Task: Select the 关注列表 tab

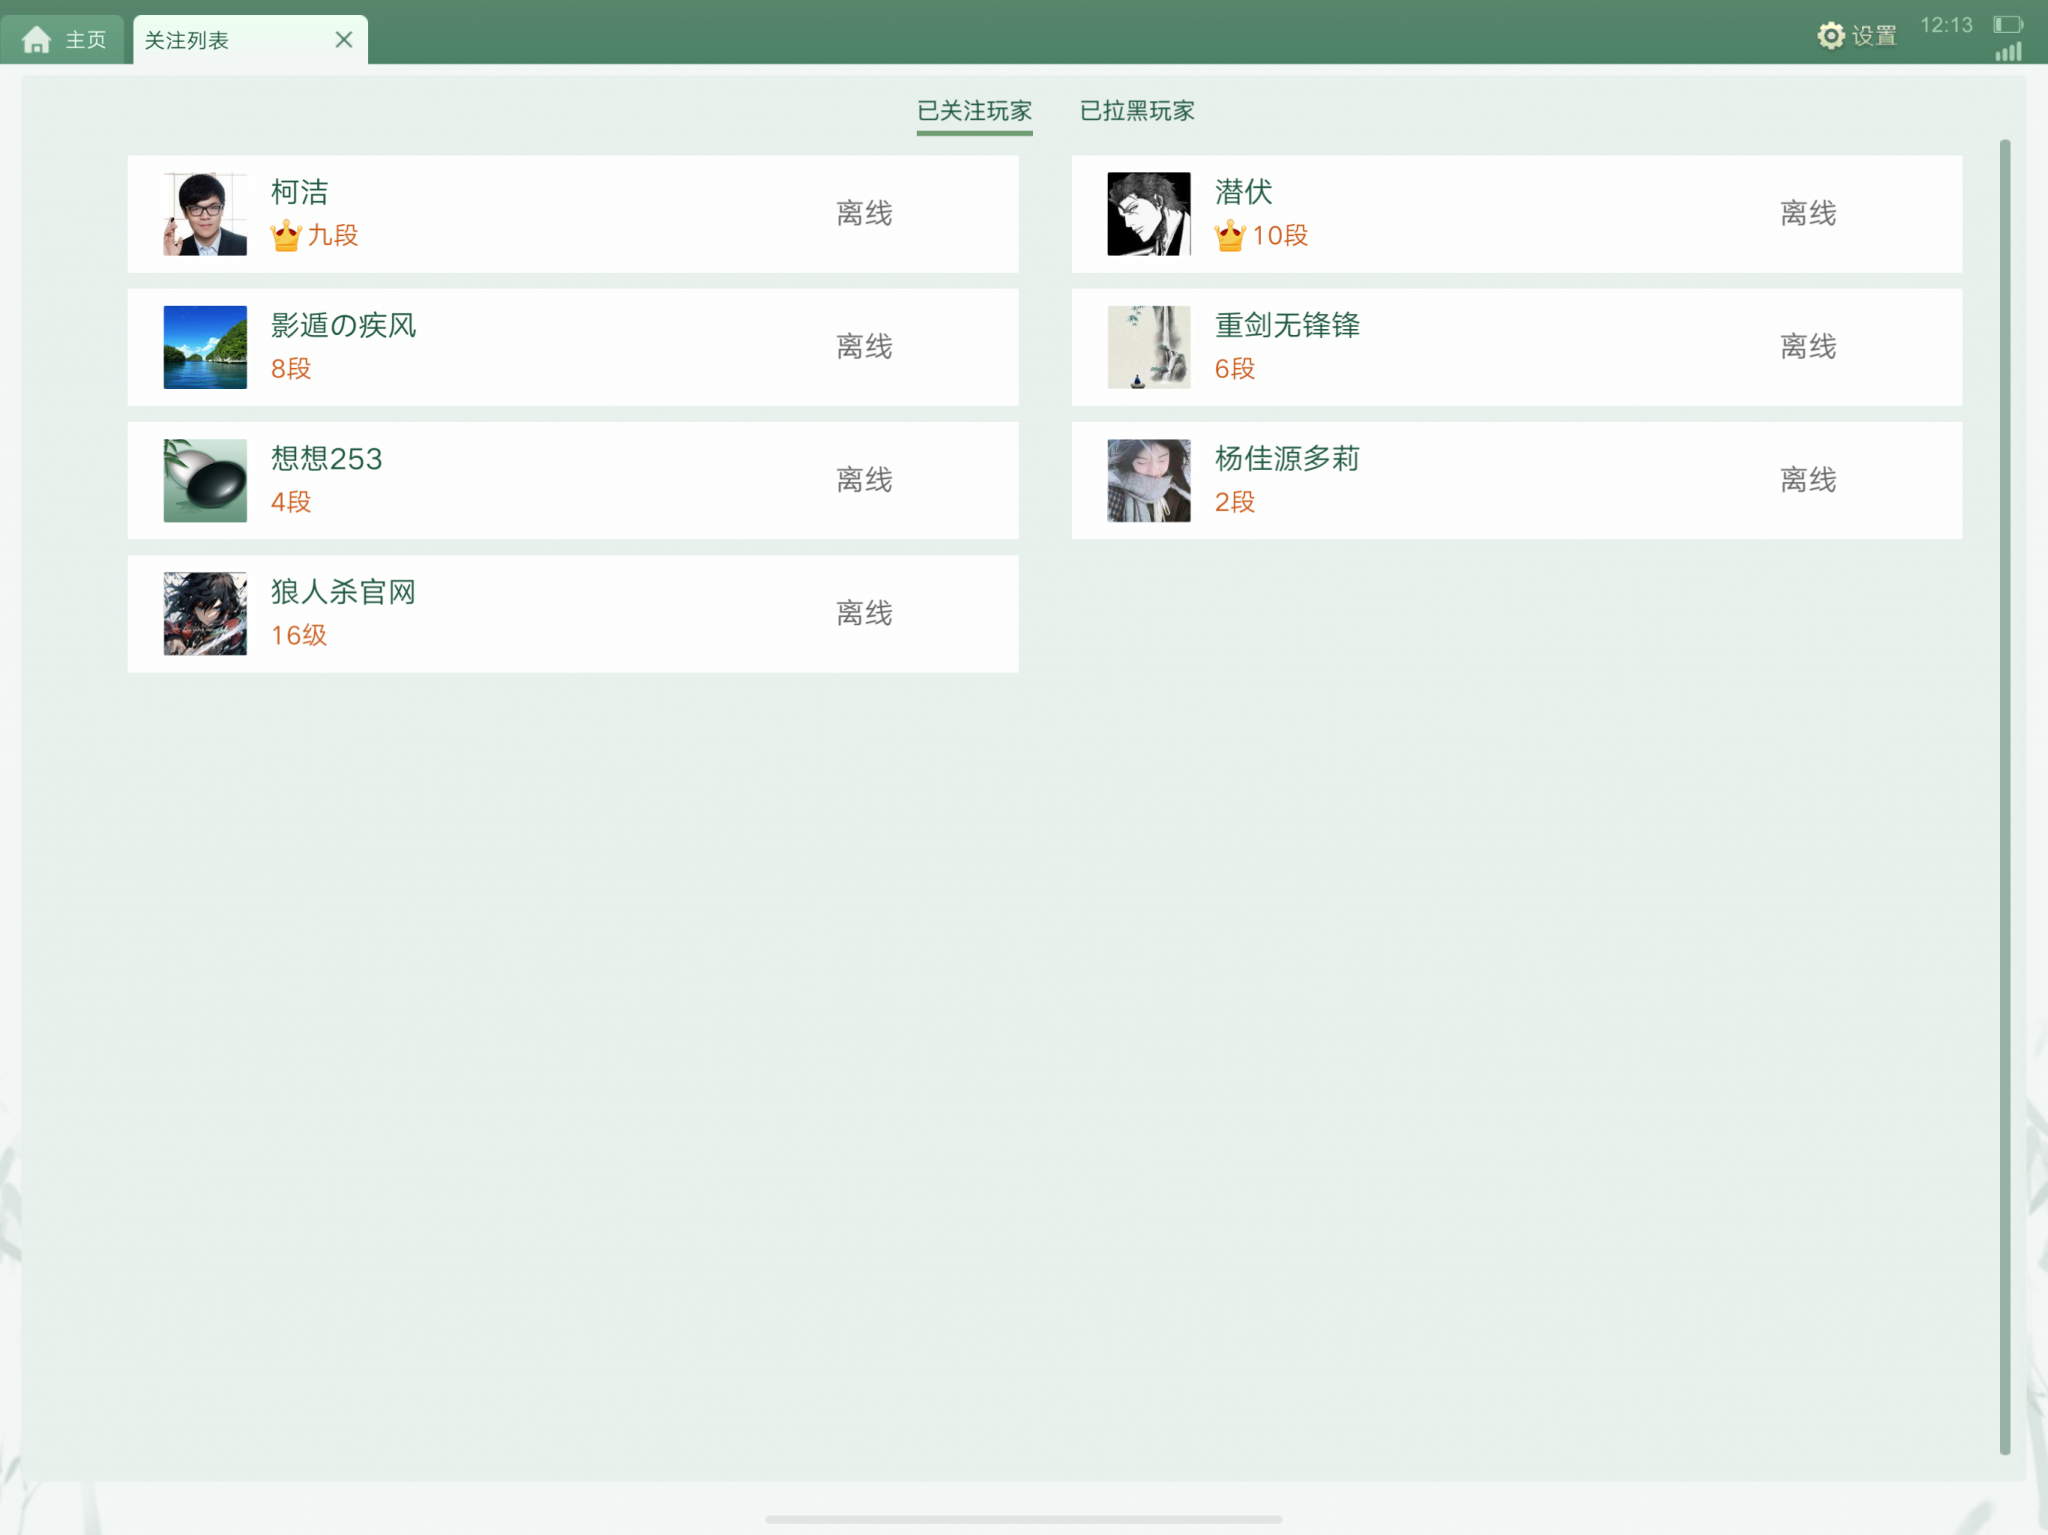Action: point(250,40)
